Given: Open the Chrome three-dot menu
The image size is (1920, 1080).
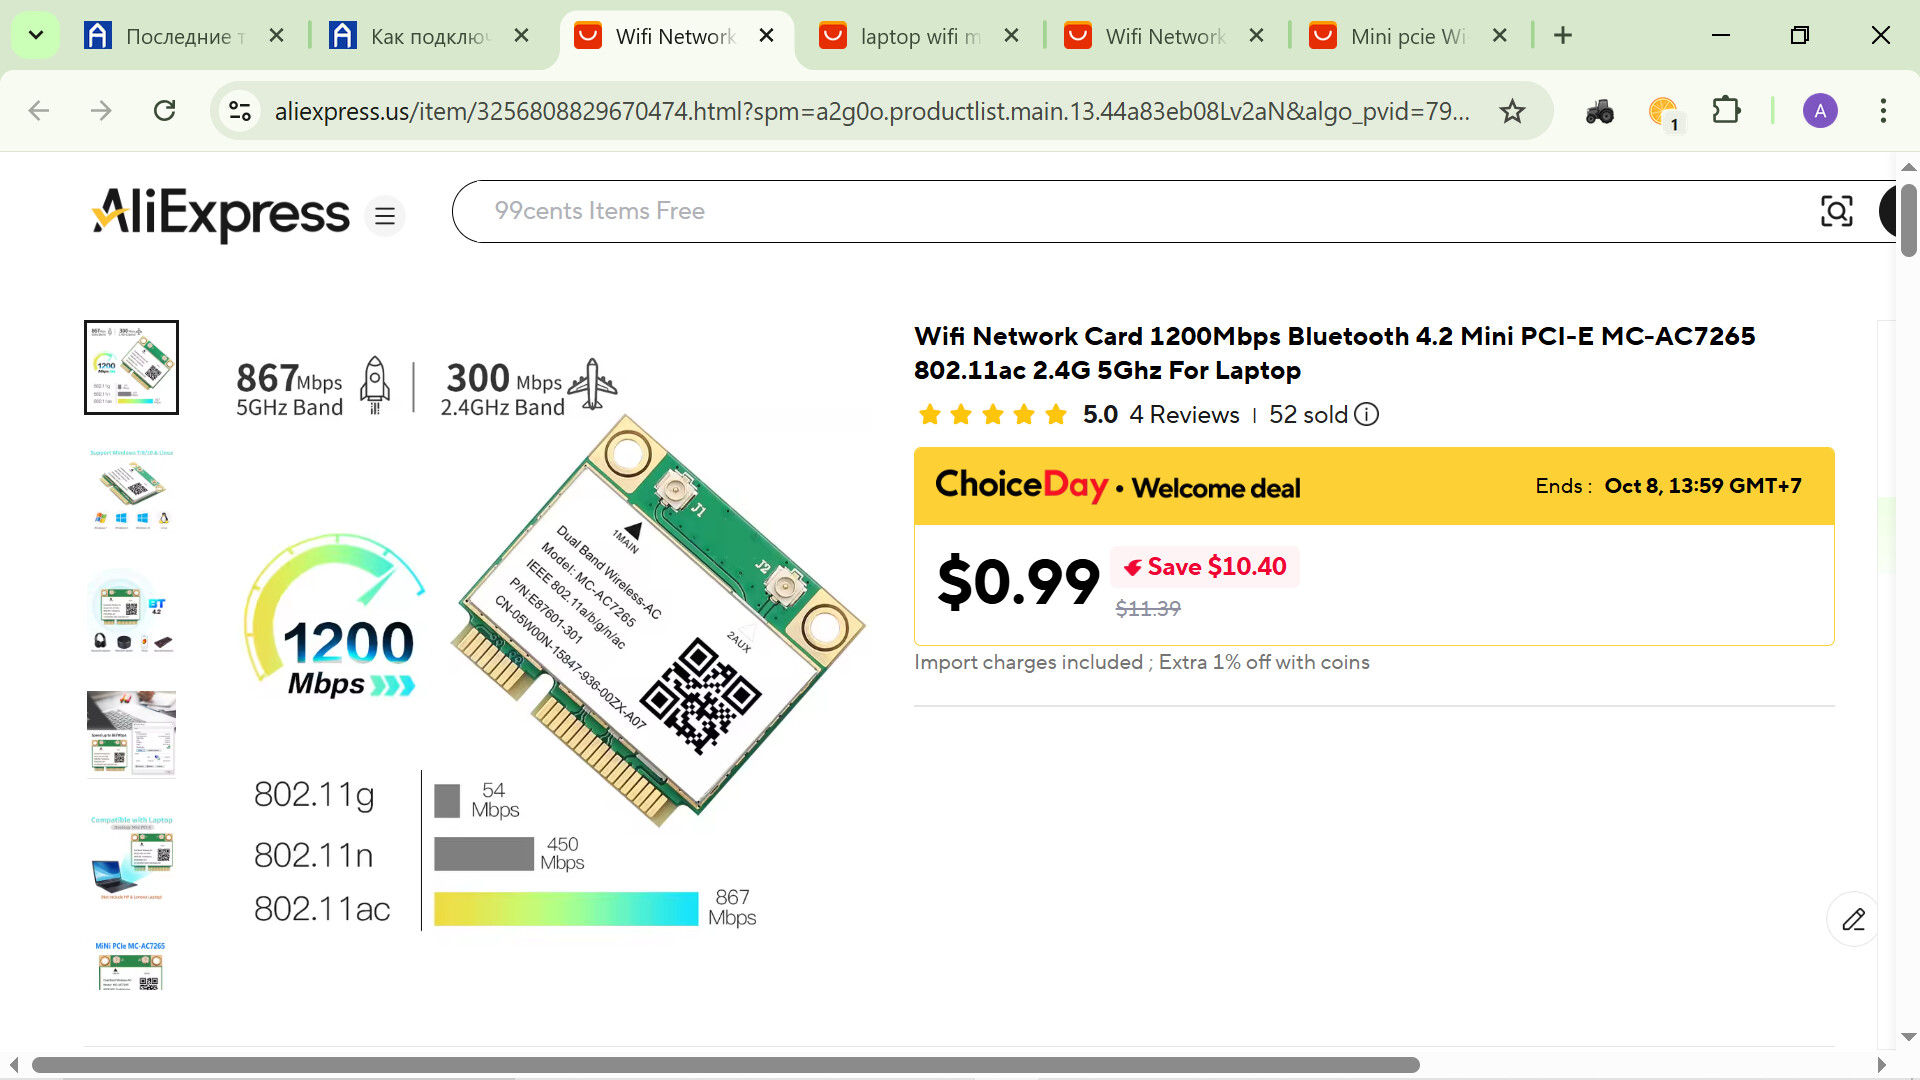Looking at the screenshot, I should coord(1883,111).
